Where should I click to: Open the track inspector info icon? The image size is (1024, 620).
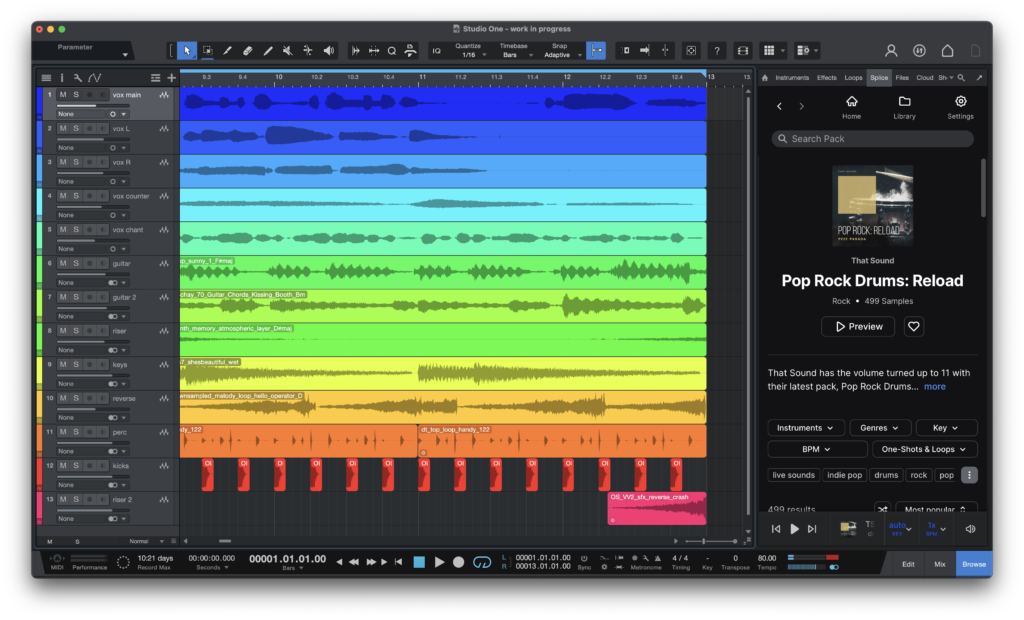[62, 78]
